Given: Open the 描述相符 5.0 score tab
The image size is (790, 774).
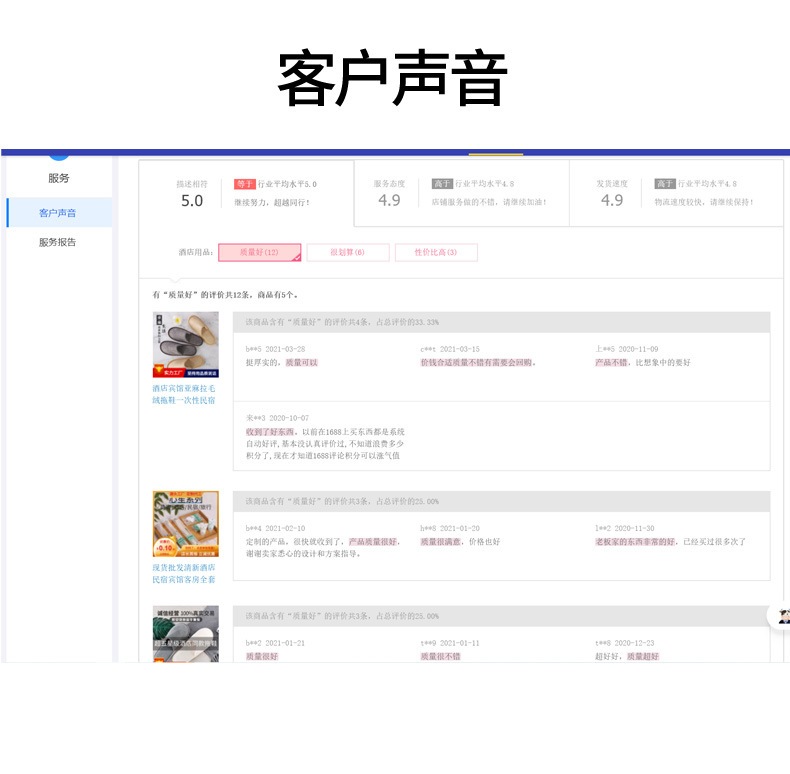Looking at the screenshot, I should point(246,194).
